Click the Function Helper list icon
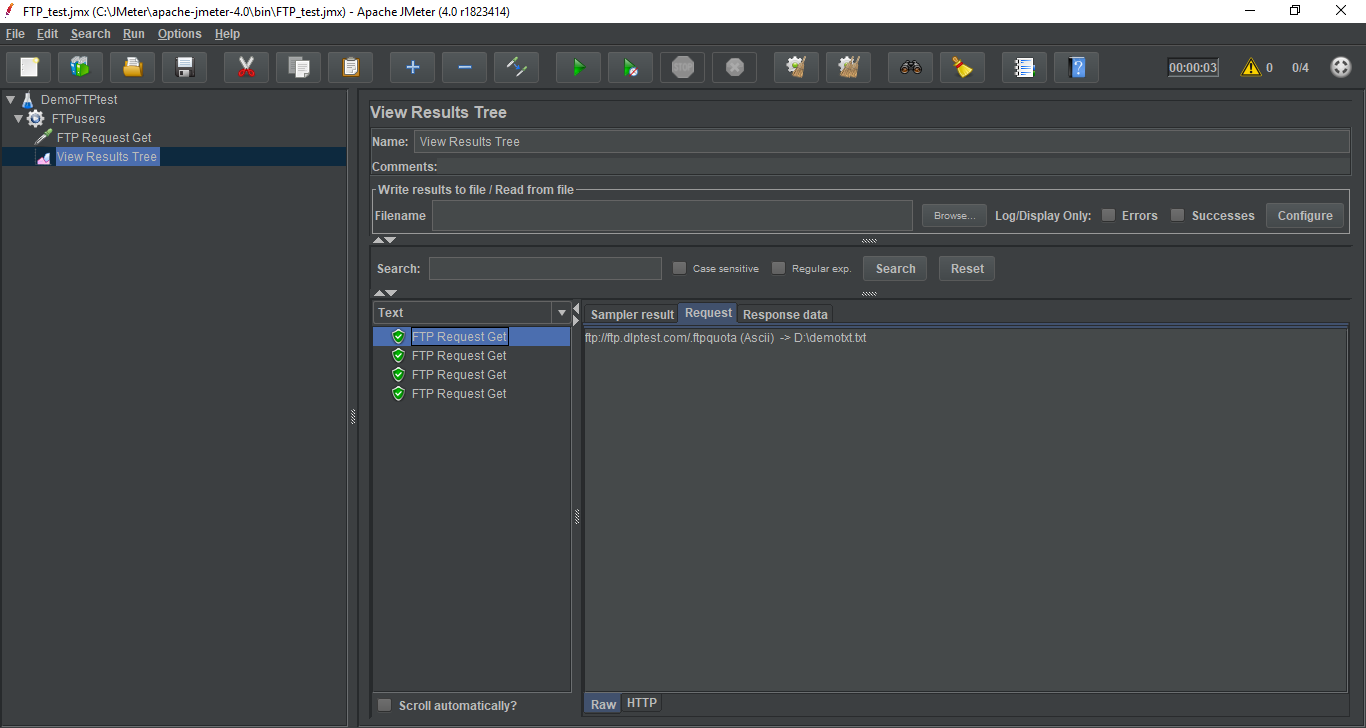The image size is (1366, 728). [1024, 68]
